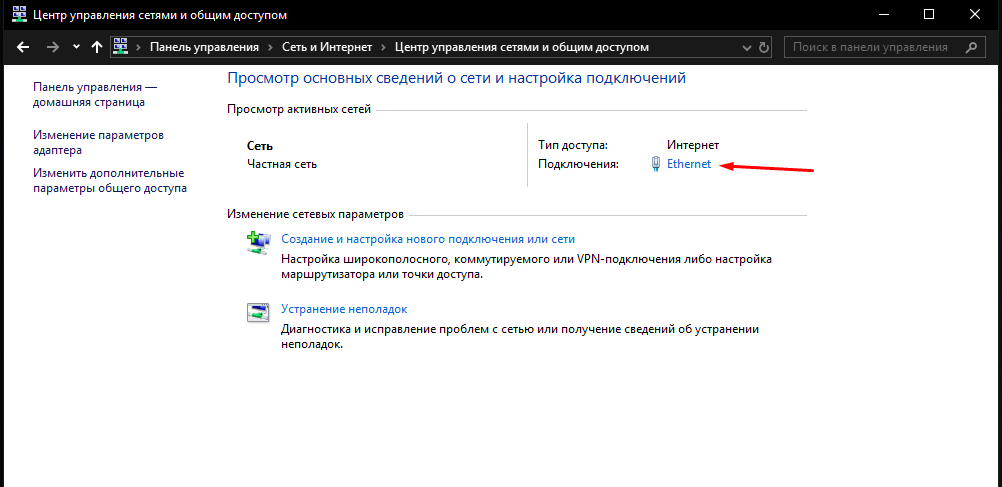Minimize the Network Center window
This screenshot has width=1002, height=487.
883,14
